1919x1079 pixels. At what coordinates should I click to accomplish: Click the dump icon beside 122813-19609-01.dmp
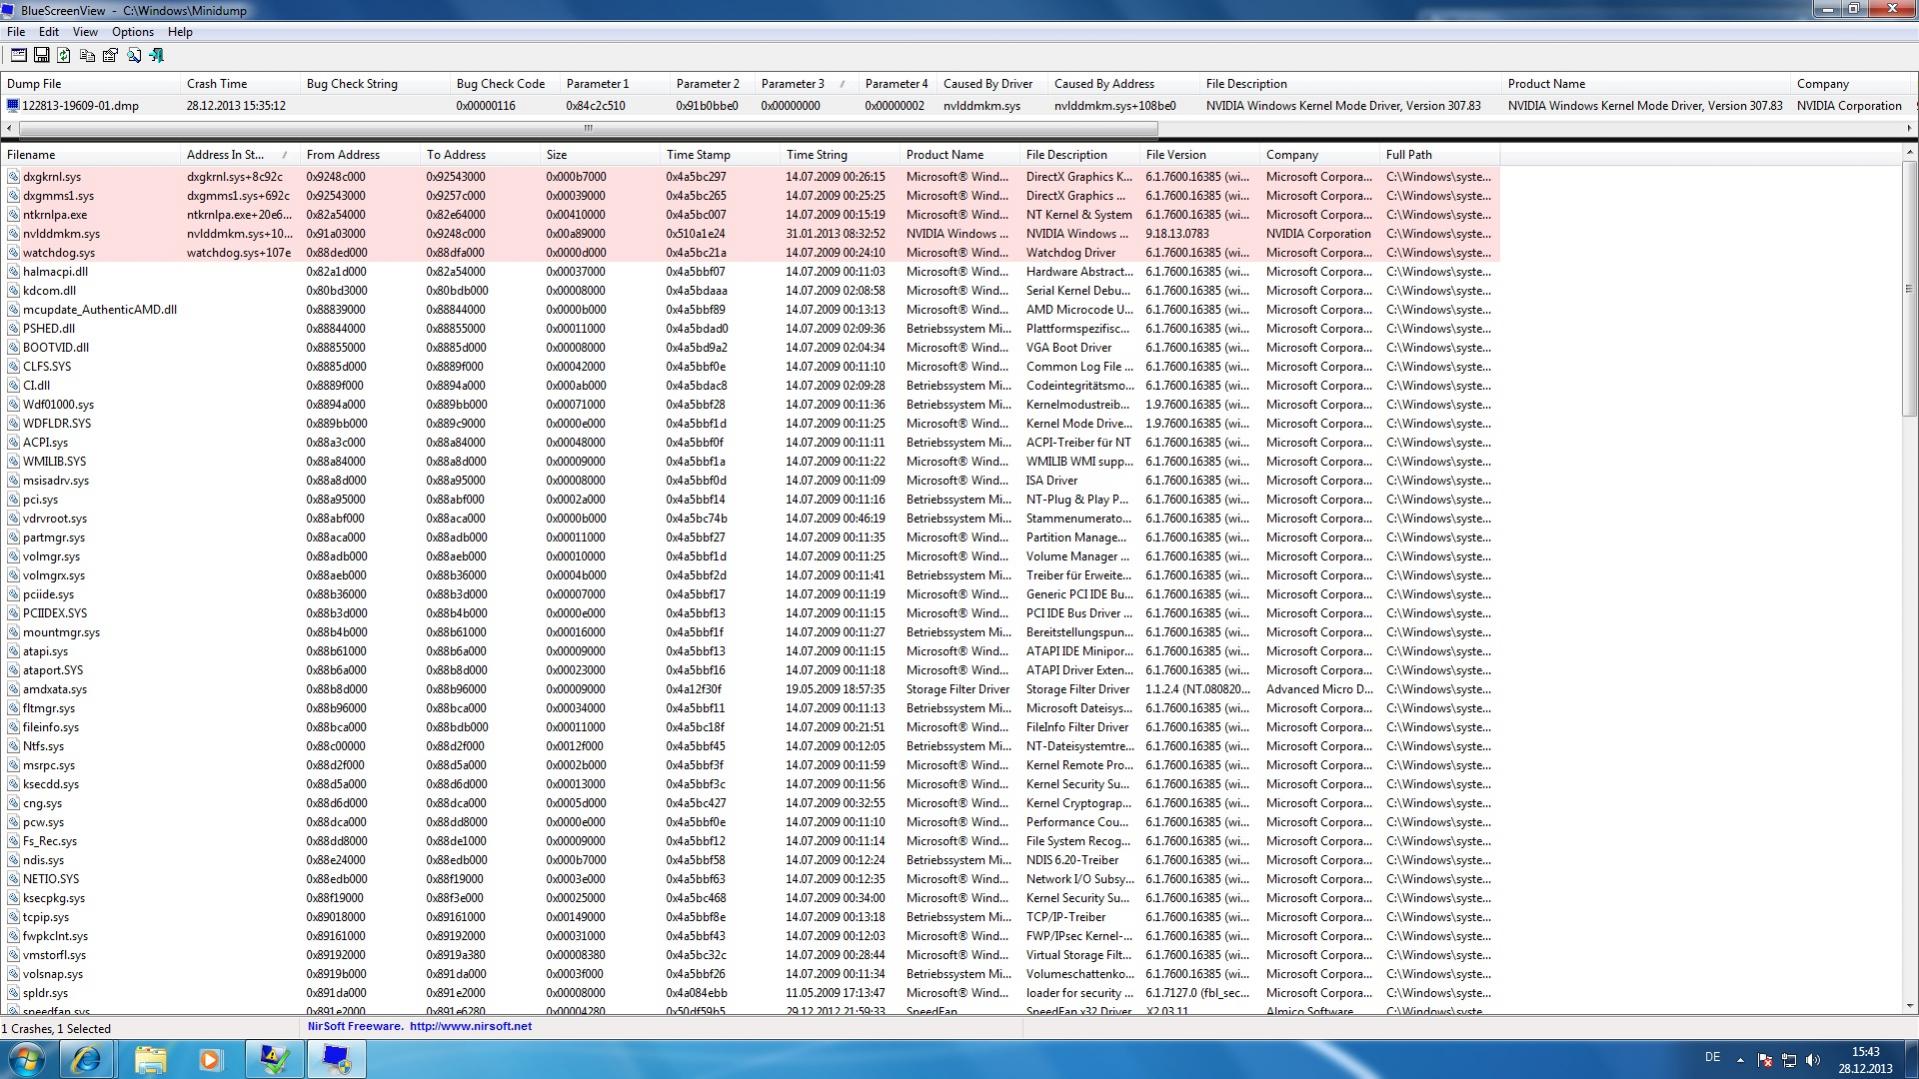13,105
